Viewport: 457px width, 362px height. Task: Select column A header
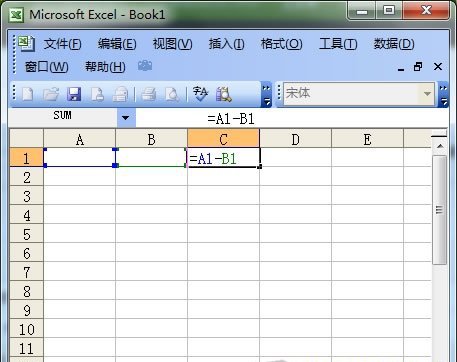pos(79,139)
